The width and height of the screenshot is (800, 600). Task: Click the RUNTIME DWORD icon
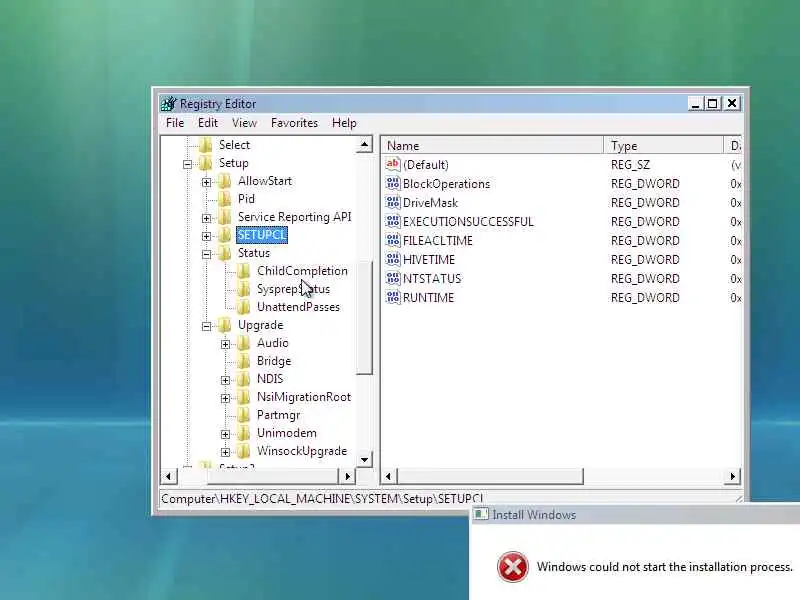(393, 297)
